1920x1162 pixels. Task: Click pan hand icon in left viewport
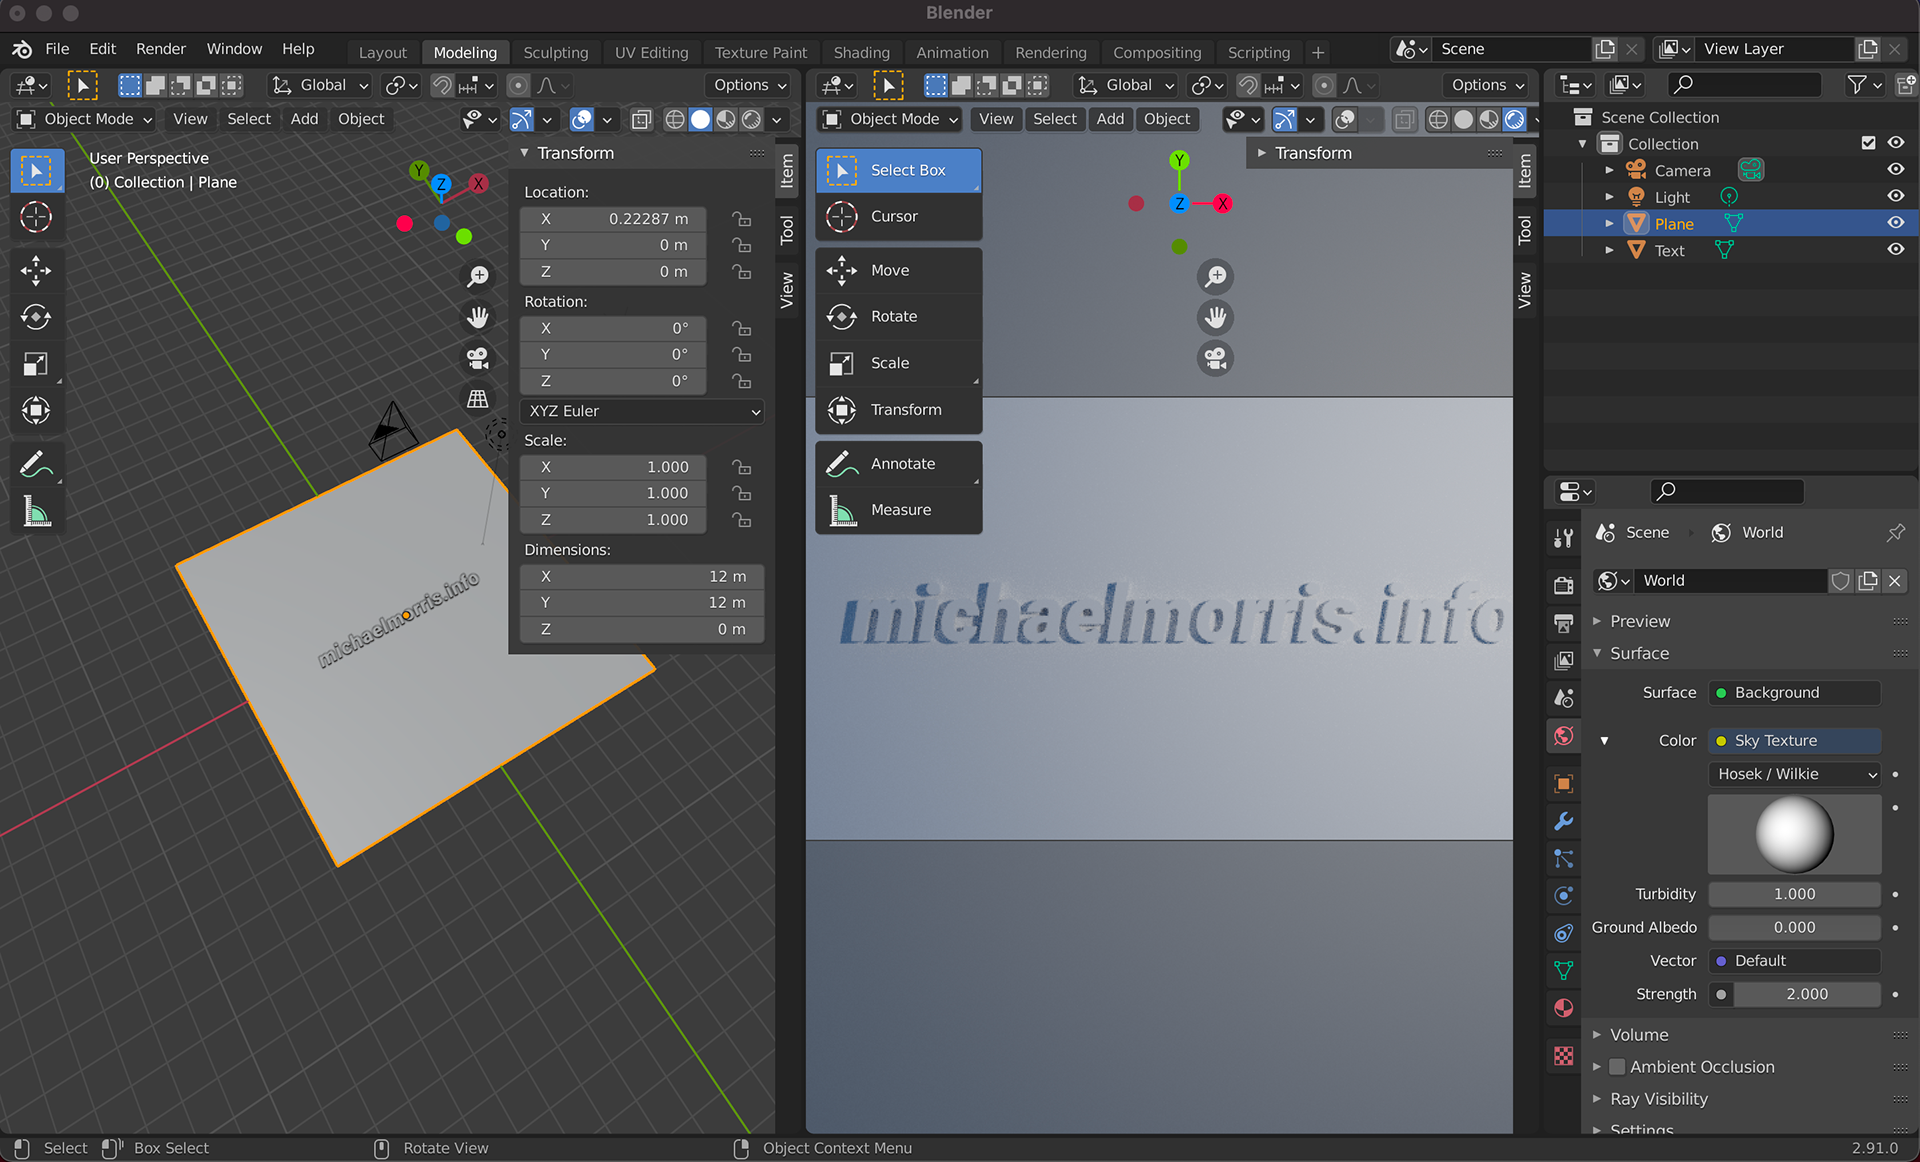click(x=478, y=317)
